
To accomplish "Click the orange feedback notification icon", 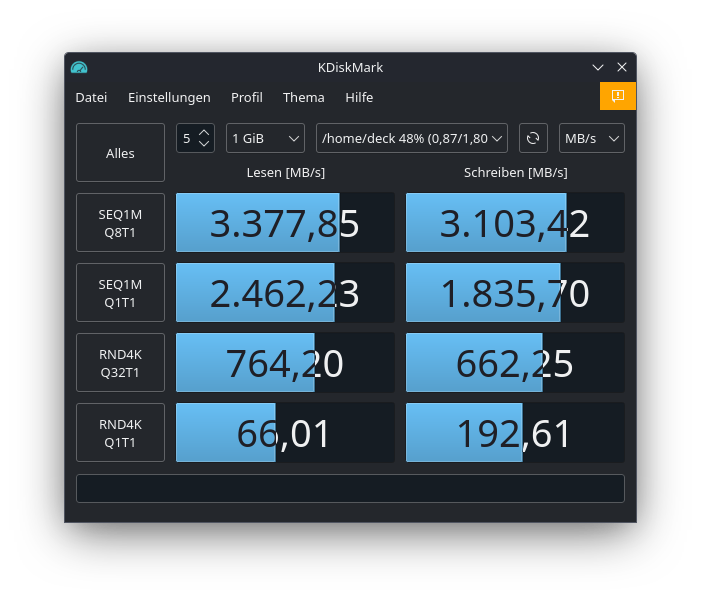I will click(x=617, y=96).
